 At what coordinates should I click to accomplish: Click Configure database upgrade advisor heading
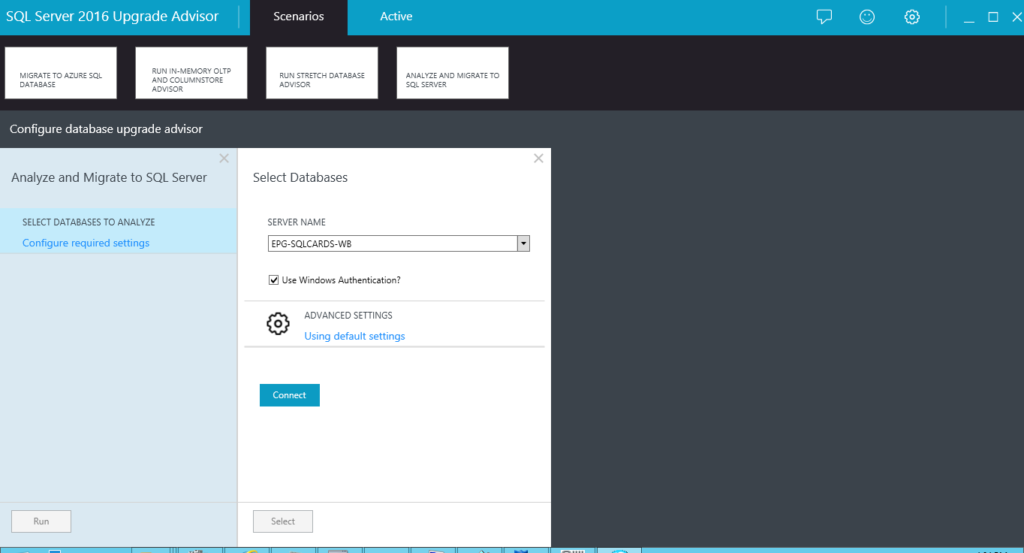point(106,129)
